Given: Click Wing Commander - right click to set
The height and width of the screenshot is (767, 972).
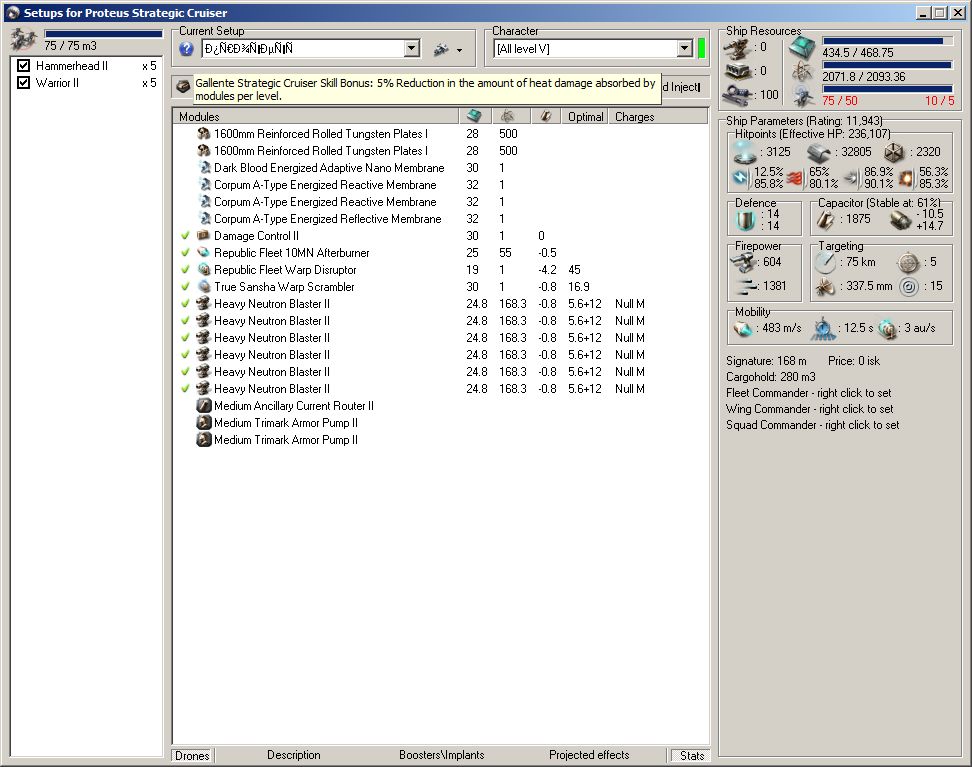Looking at the screenshot, I should tap(810, 409).
